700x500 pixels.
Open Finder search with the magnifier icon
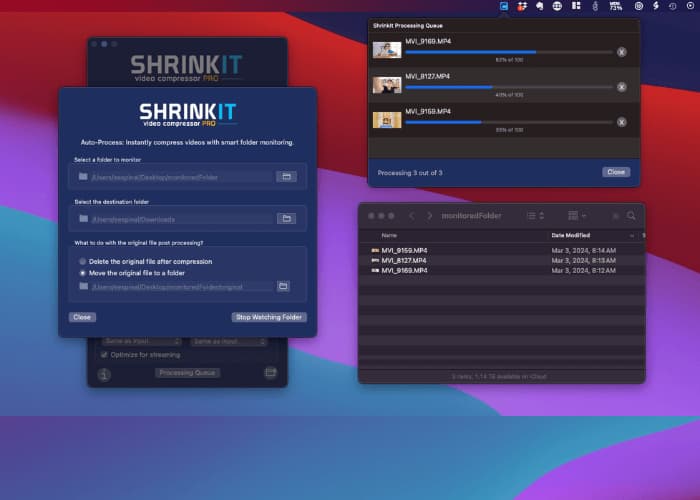(x=631, y=216)
